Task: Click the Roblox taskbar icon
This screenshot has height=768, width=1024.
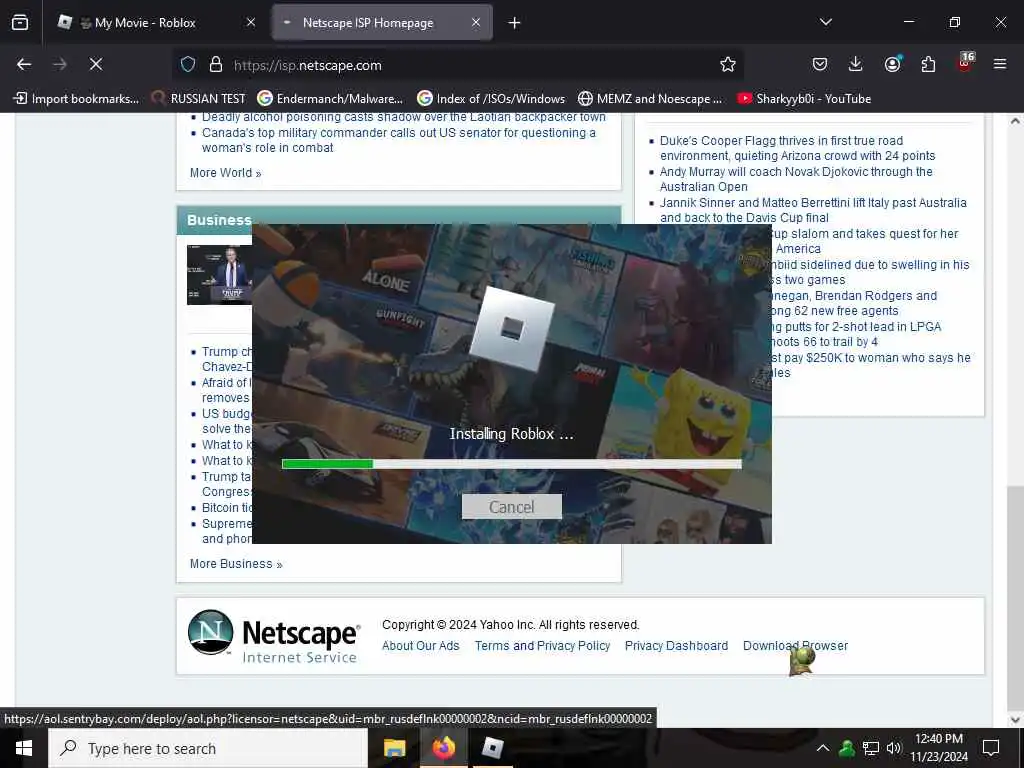Action: click(x=492, y=748)
